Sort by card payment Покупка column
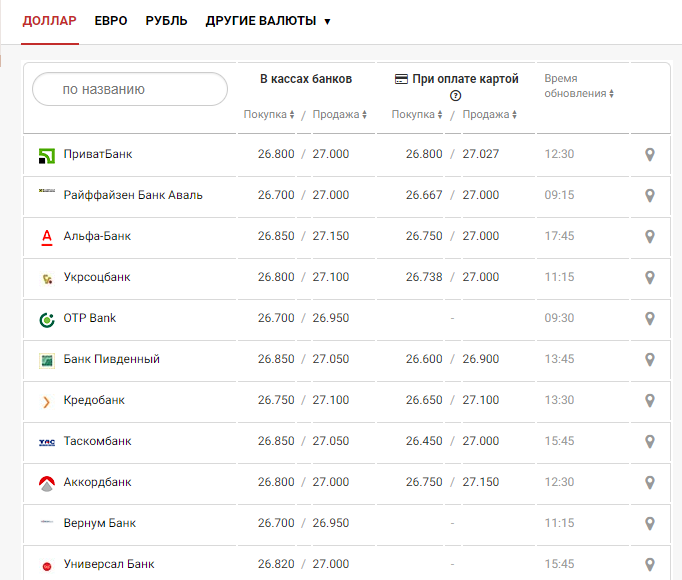This screenshot has height=580, width=682. [418, 115]
